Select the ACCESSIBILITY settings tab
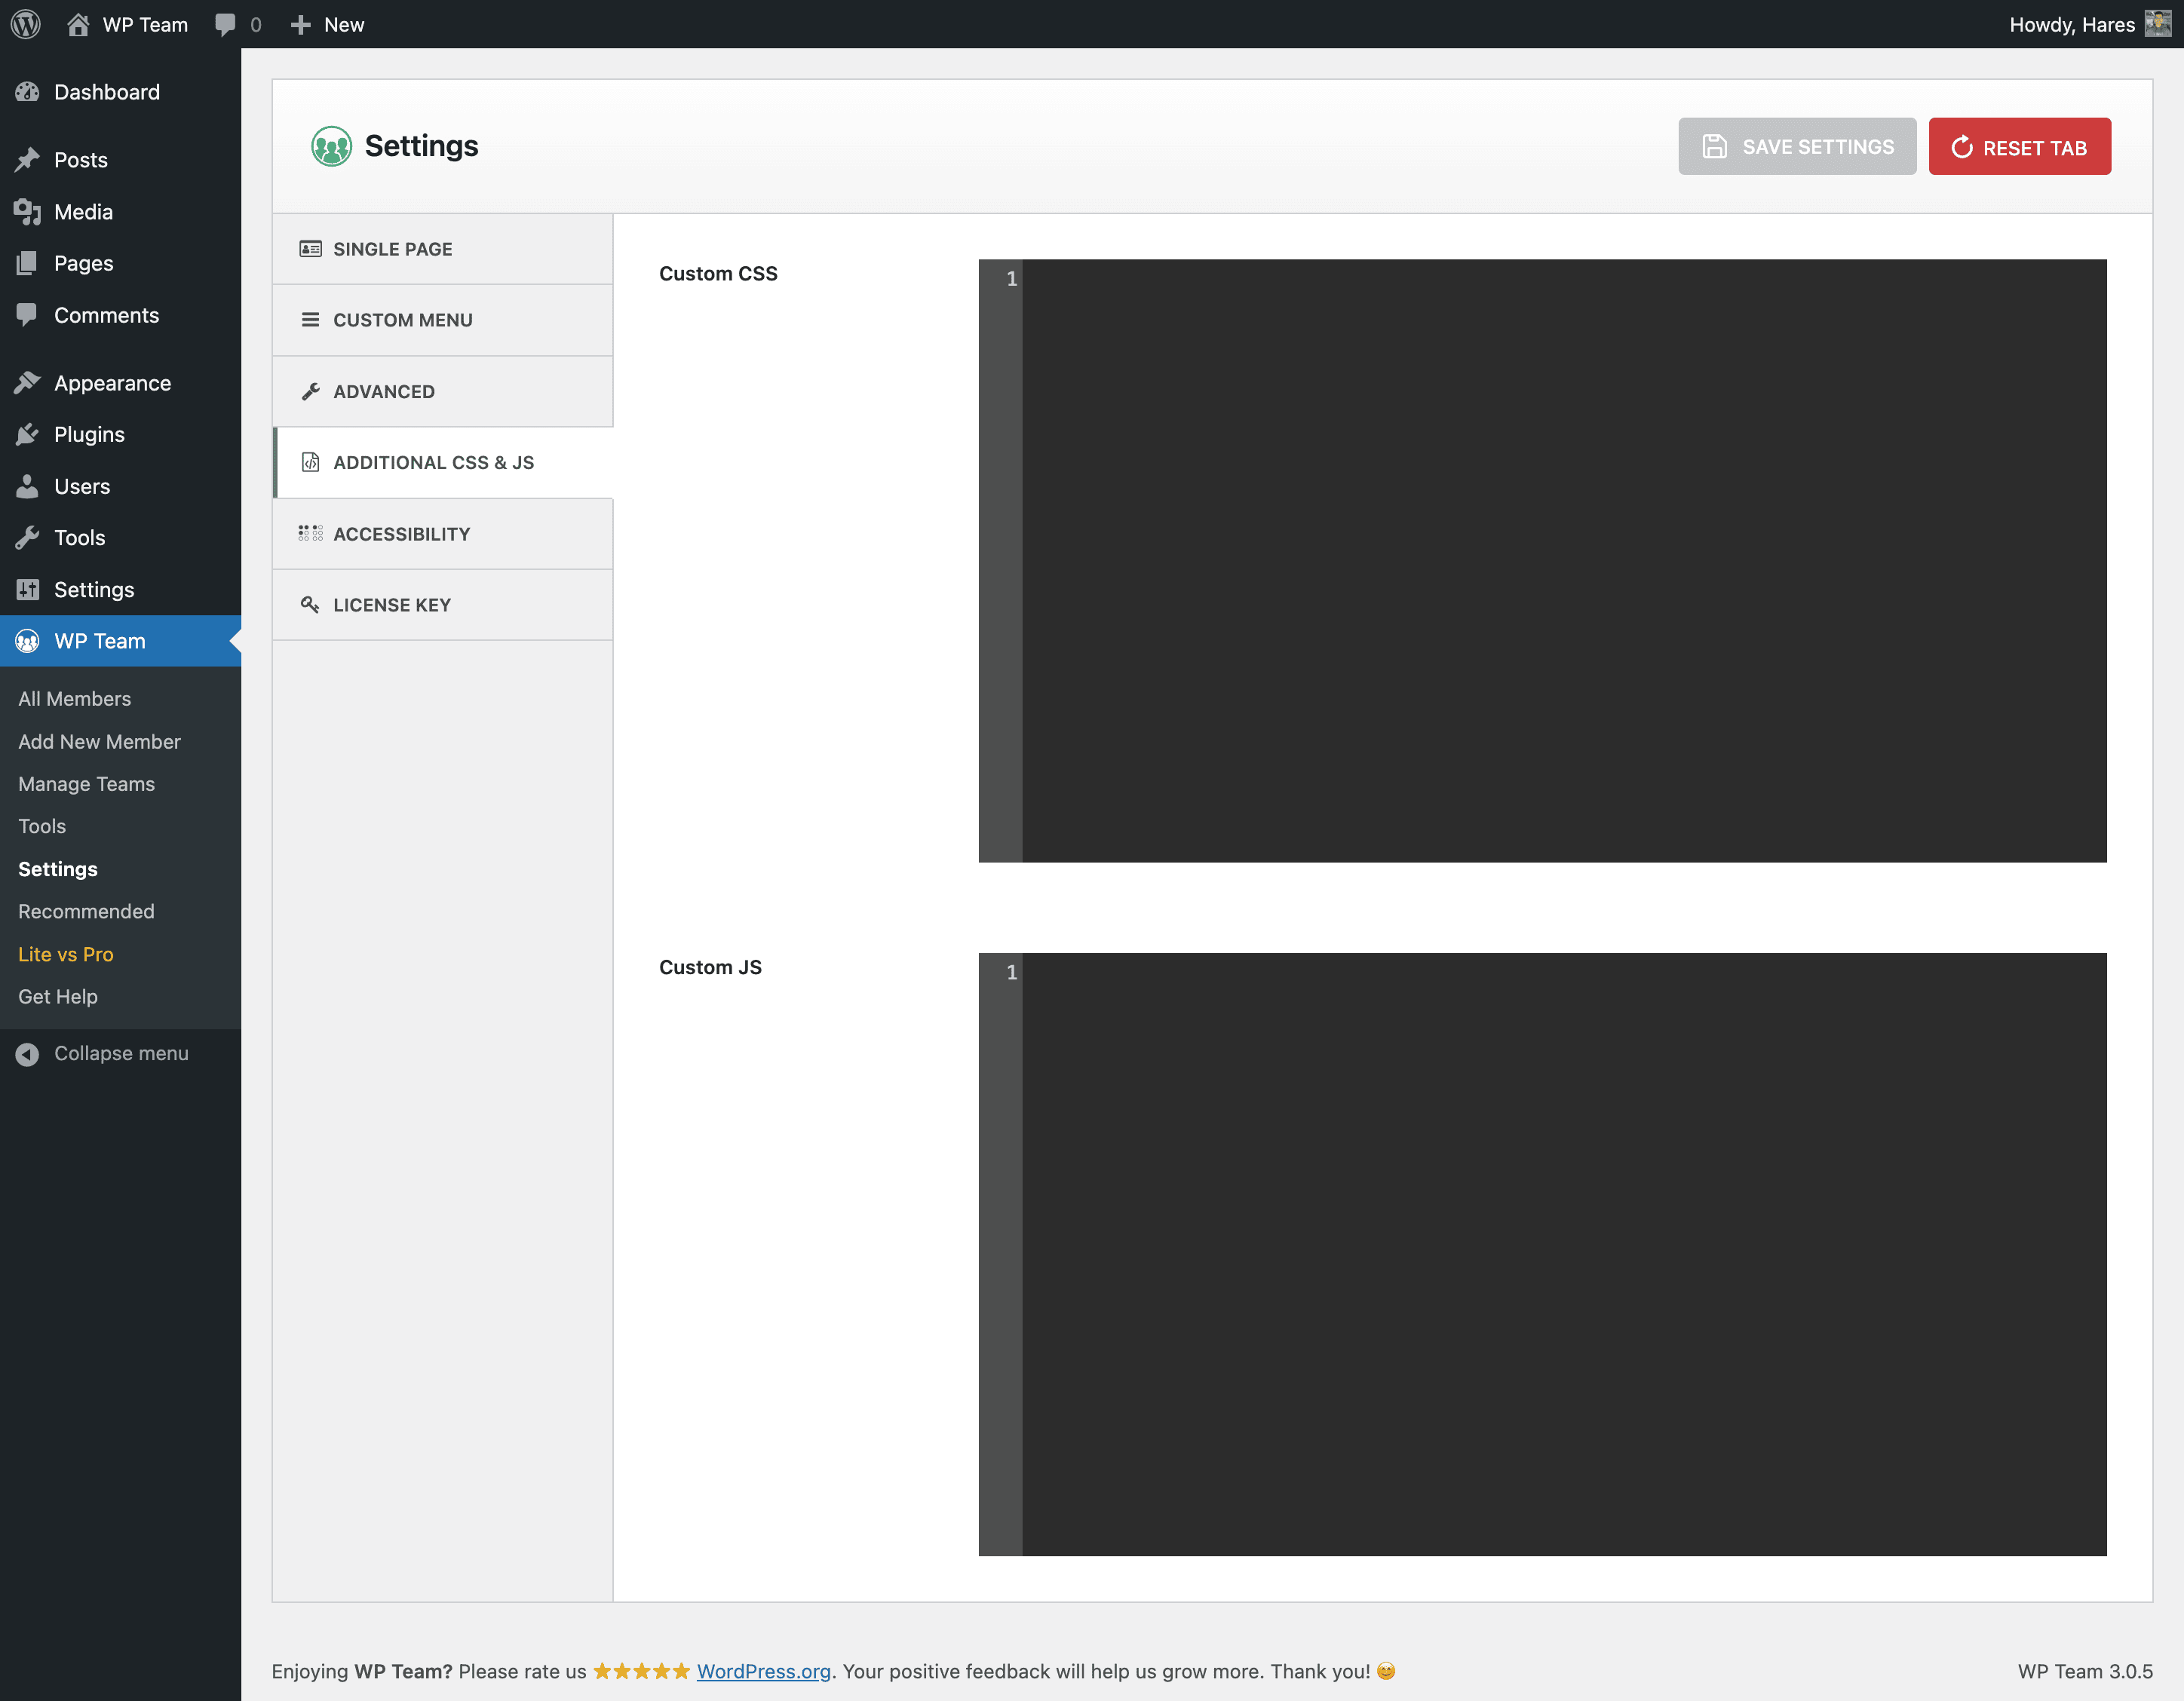 click(443, 532)
